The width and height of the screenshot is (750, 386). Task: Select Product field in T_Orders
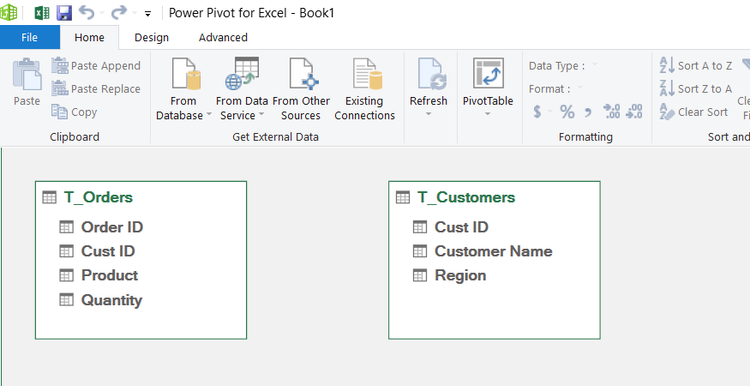tap(110, 275)
